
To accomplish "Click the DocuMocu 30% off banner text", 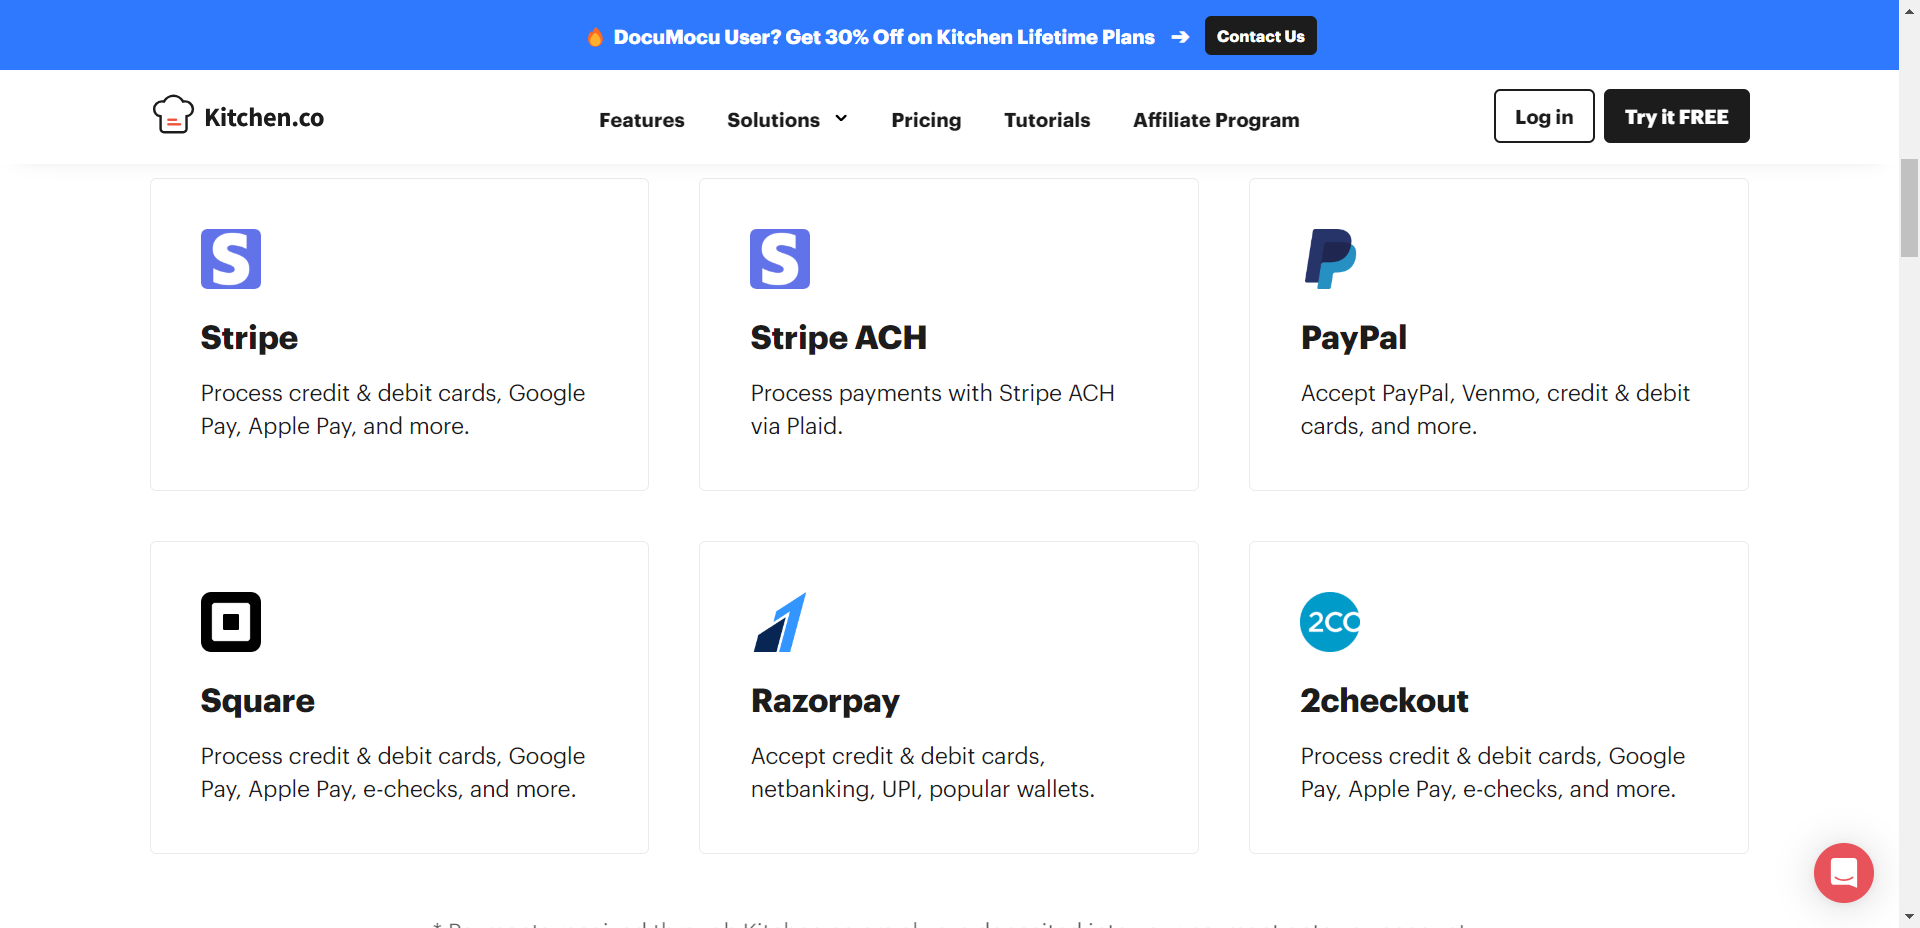I will 884,37.
